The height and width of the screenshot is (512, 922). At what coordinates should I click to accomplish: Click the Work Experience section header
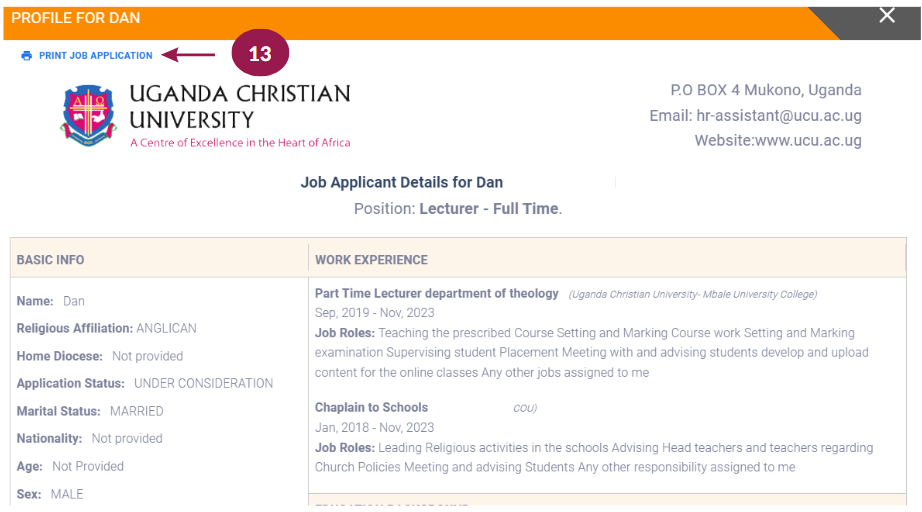coord(371,260)
